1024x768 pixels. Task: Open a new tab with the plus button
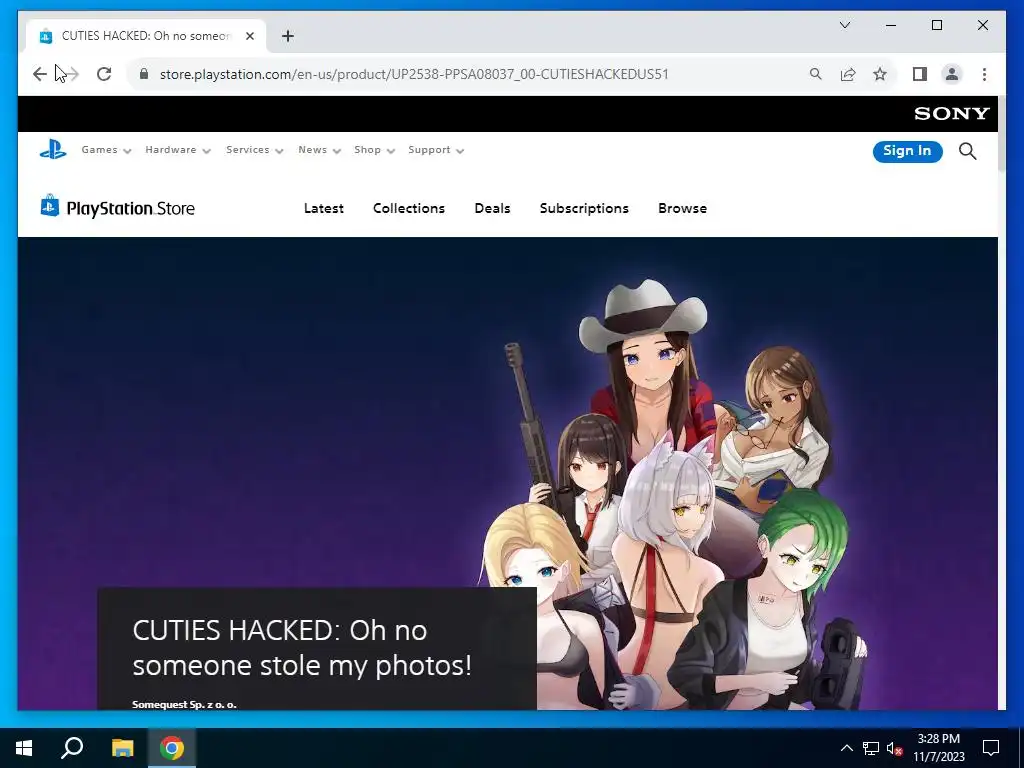[288, 36]
